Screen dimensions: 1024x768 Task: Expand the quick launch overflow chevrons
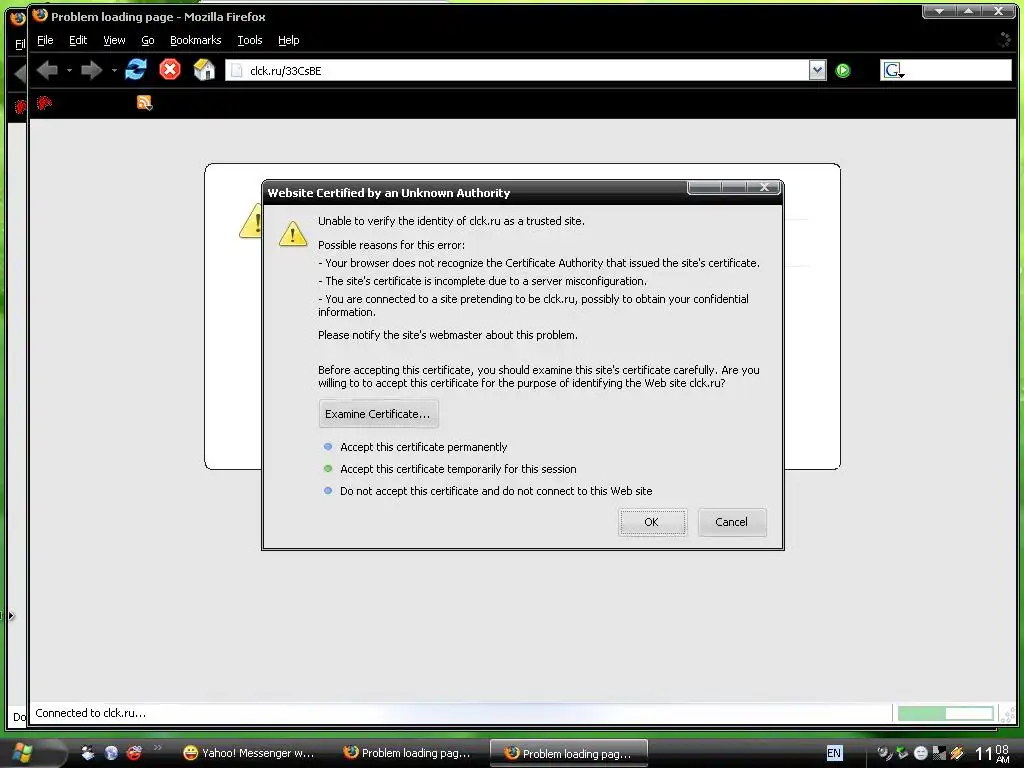click(x=157, y=748)
